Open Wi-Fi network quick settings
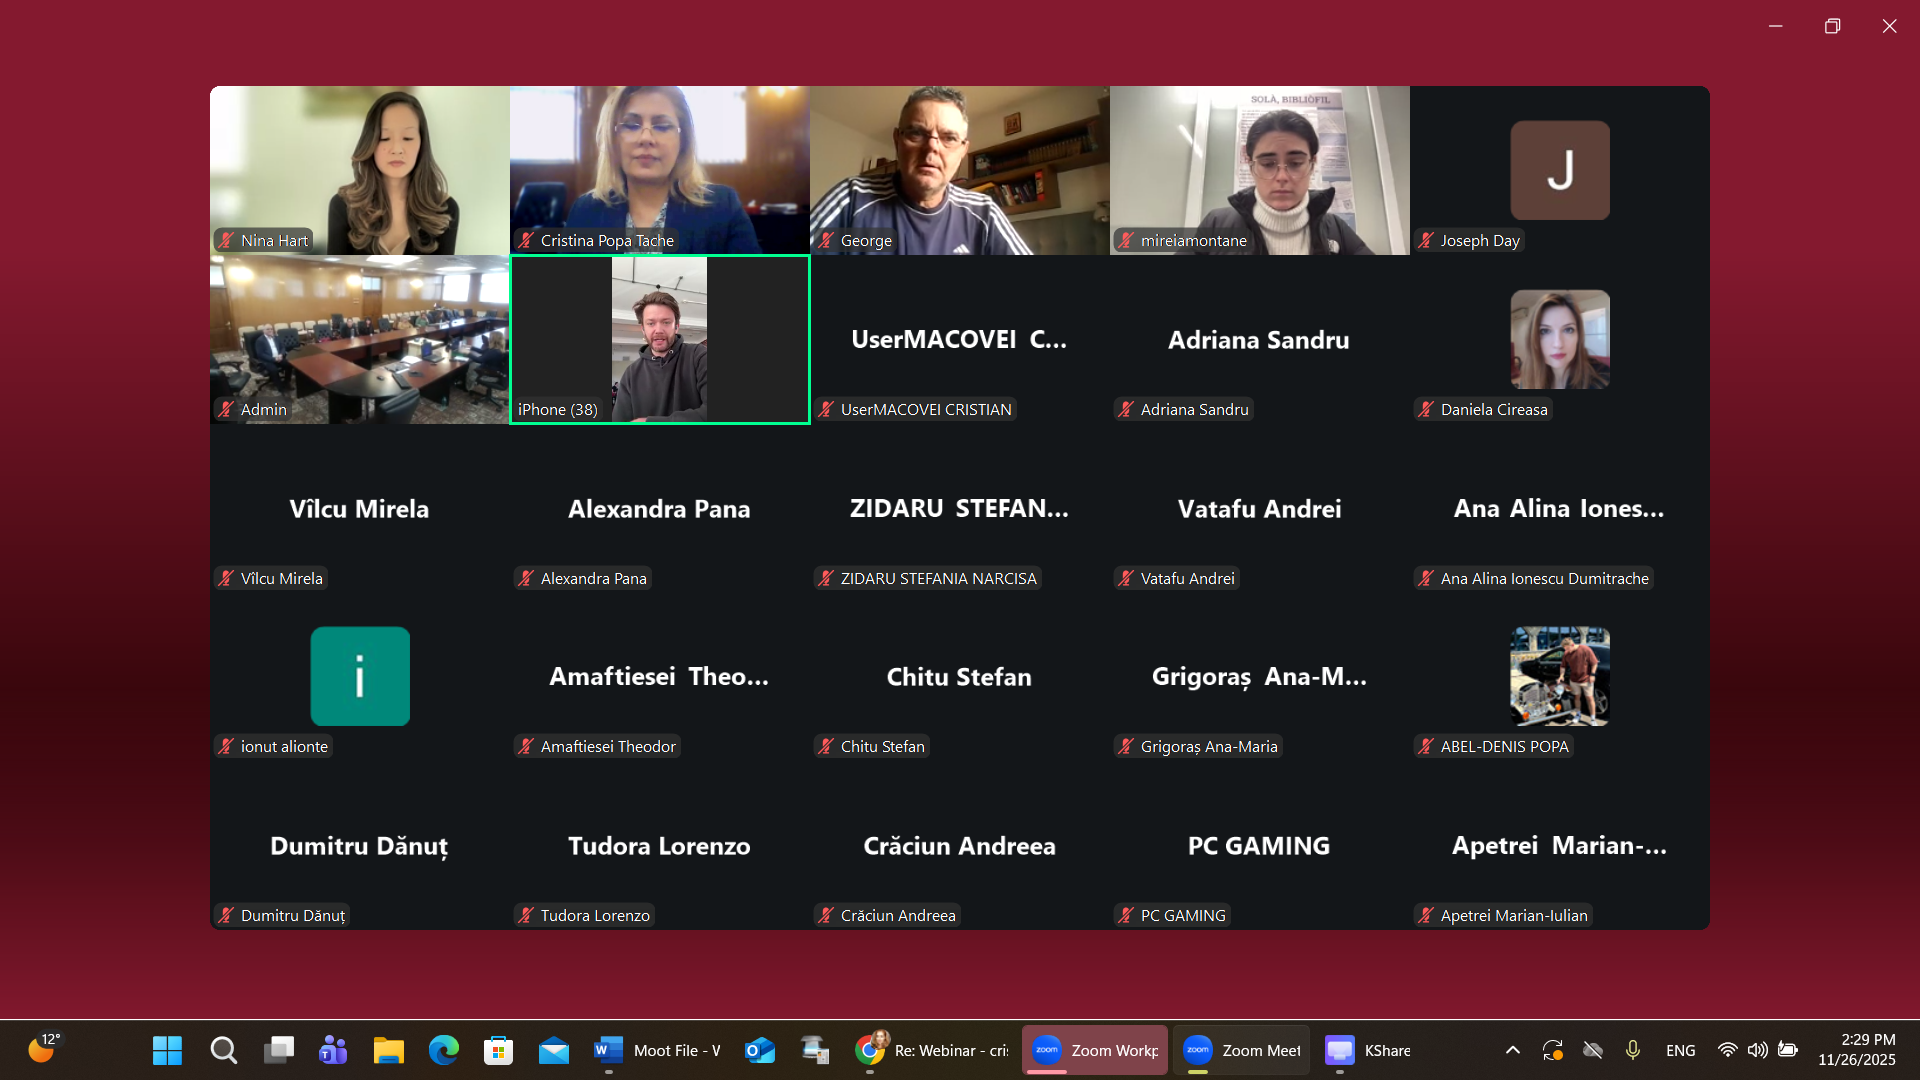The image size is (1920, 1080). click(x=1727, y=1050)
